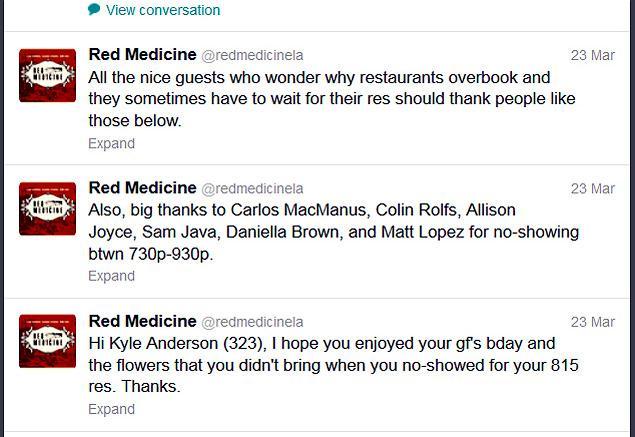Open the 23 Mar timestamp on the overbooking tweet
This screenshot has height=437, width=635.
click(x=592, y=55)
